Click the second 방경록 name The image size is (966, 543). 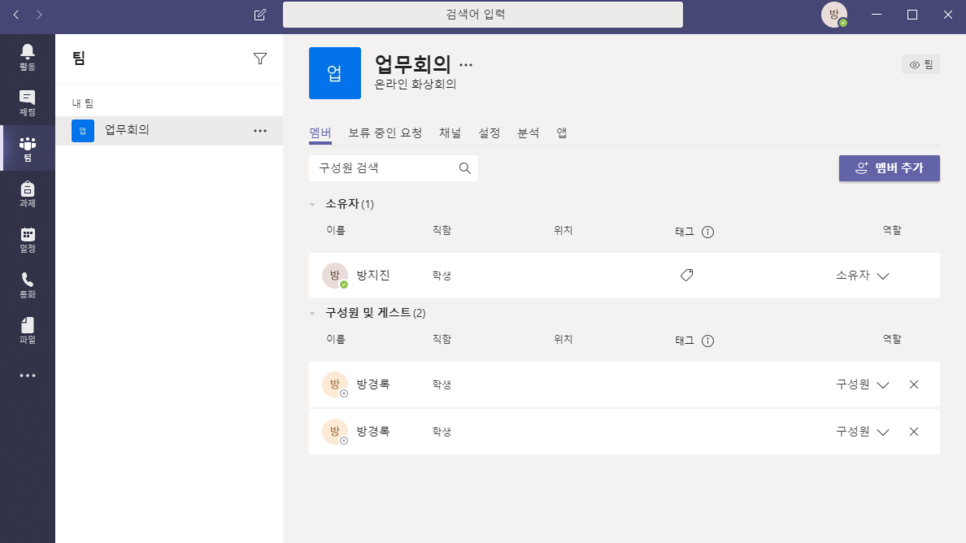(x=373, y=431)
